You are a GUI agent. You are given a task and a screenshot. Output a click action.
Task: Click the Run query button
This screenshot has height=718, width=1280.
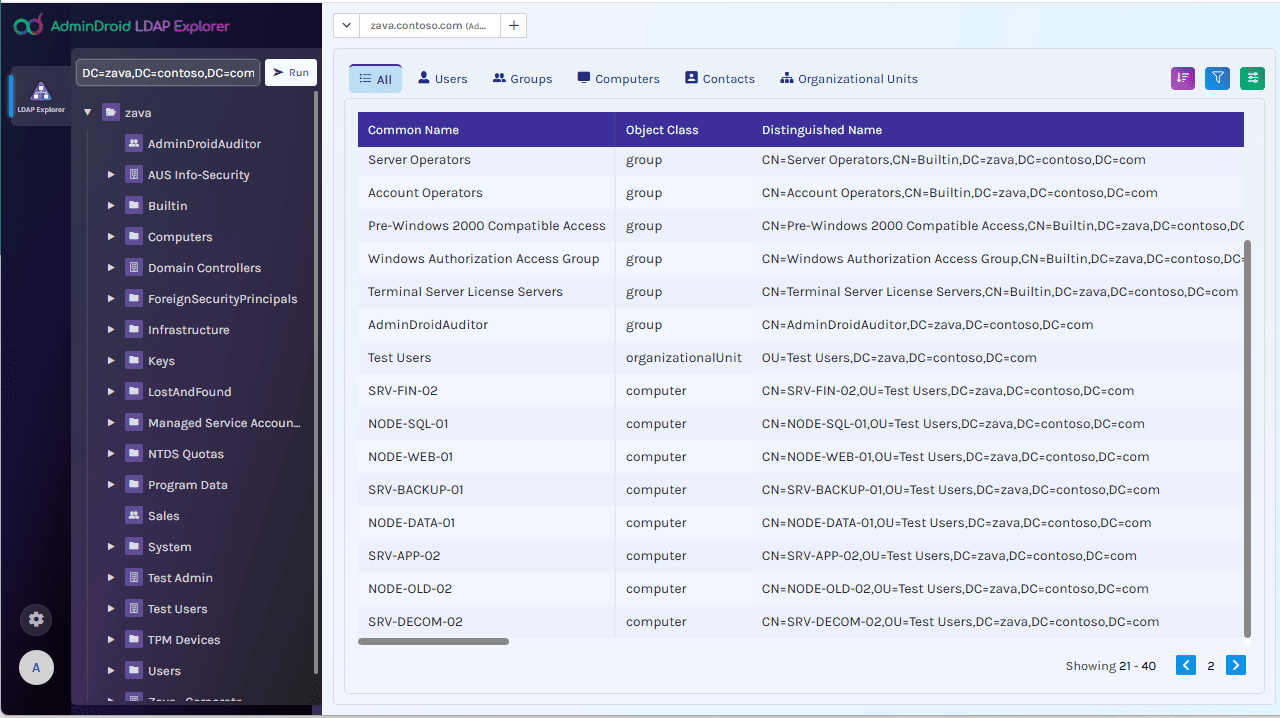(290, 72)
